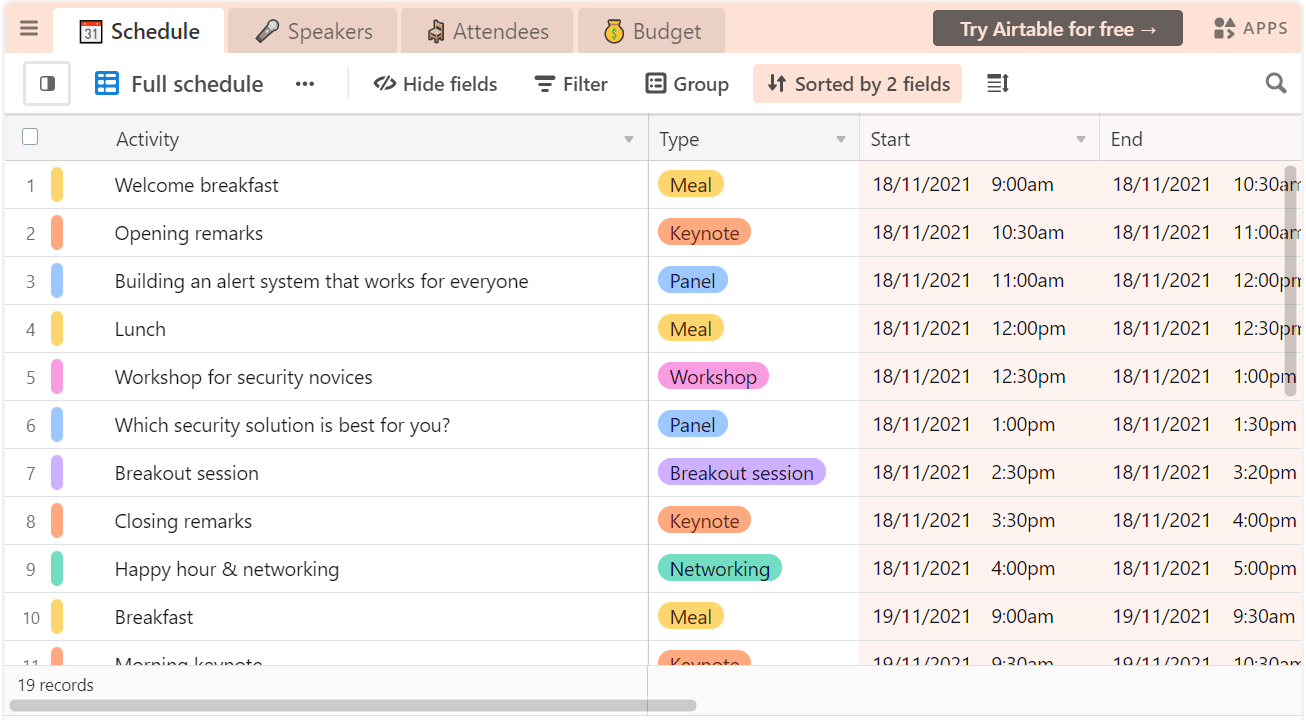The image size is (1306, 720).
Task: Click the Meal tag in Lunch row
Action: tap(691, 329)
